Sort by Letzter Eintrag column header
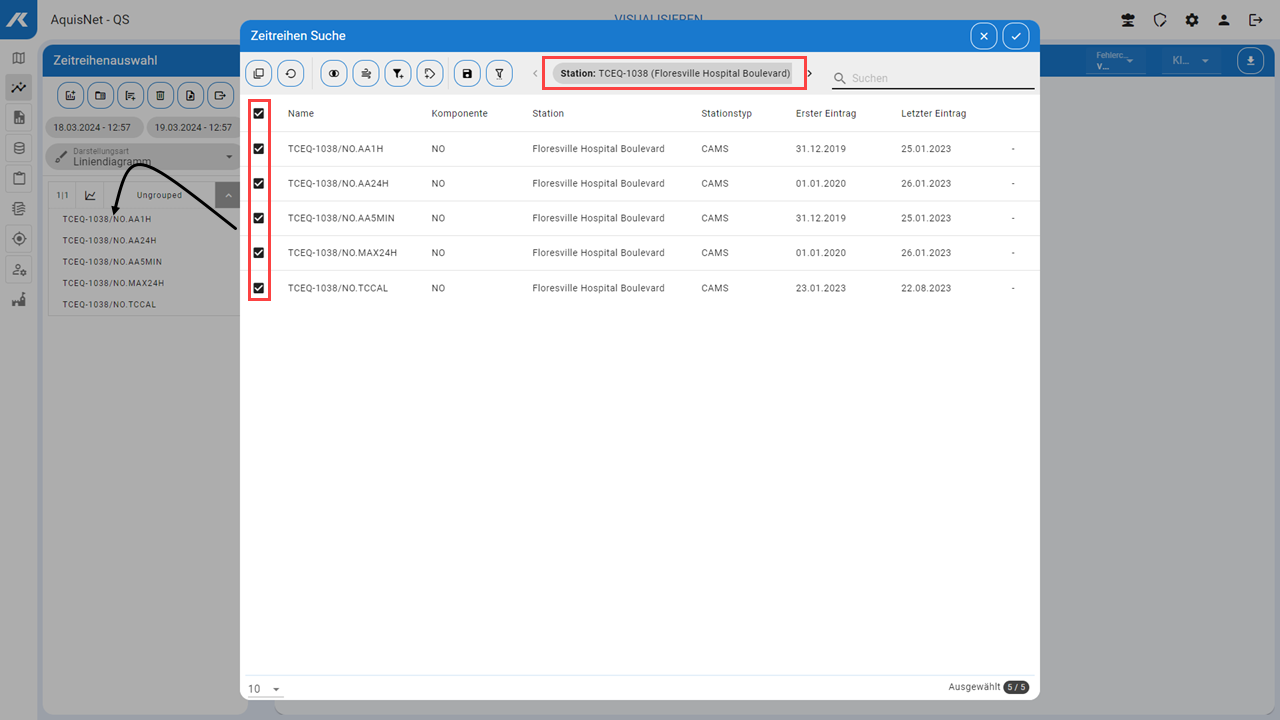Screen dimensions: 1280x720 pos(933,114)
